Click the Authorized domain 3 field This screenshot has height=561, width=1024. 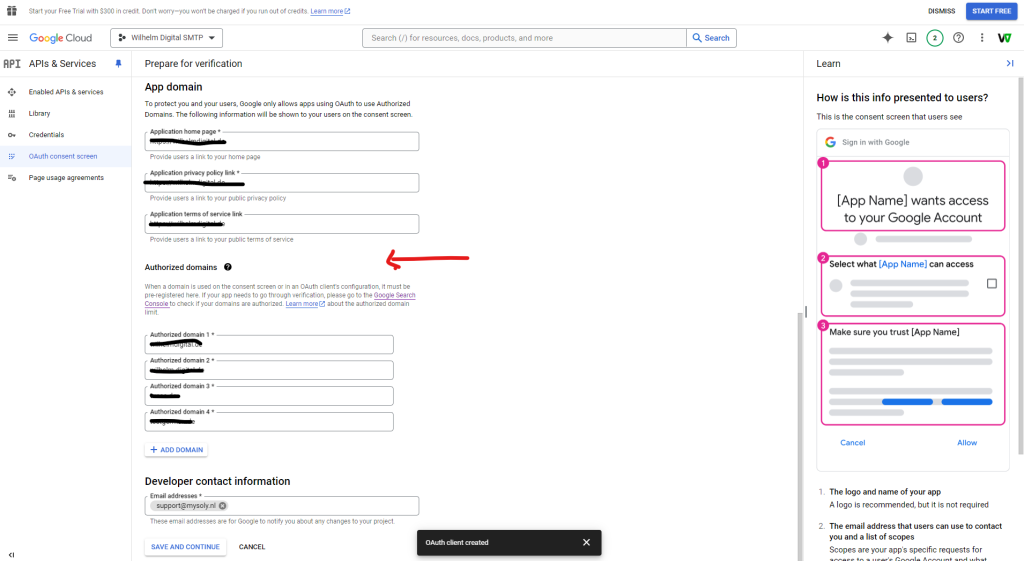[269, 396]
